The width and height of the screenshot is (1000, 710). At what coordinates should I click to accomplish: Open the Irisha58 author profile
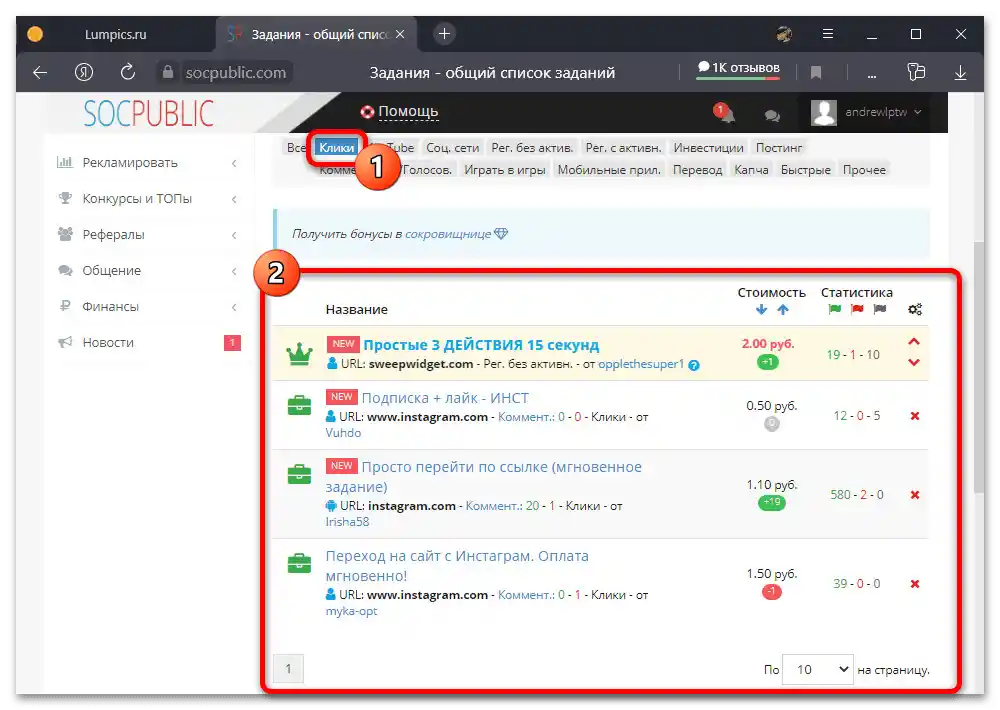[347, 522]
